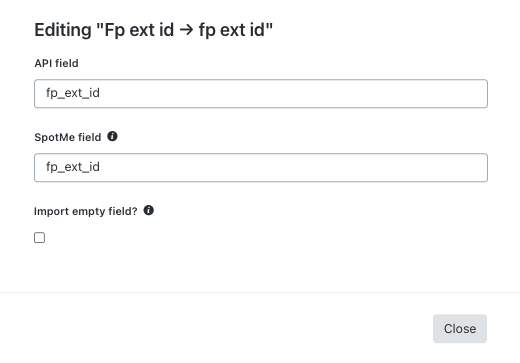Screen dimensions: 520x363
Task: Click the arrow symbol in the dialog title
Action: [186, 30]
